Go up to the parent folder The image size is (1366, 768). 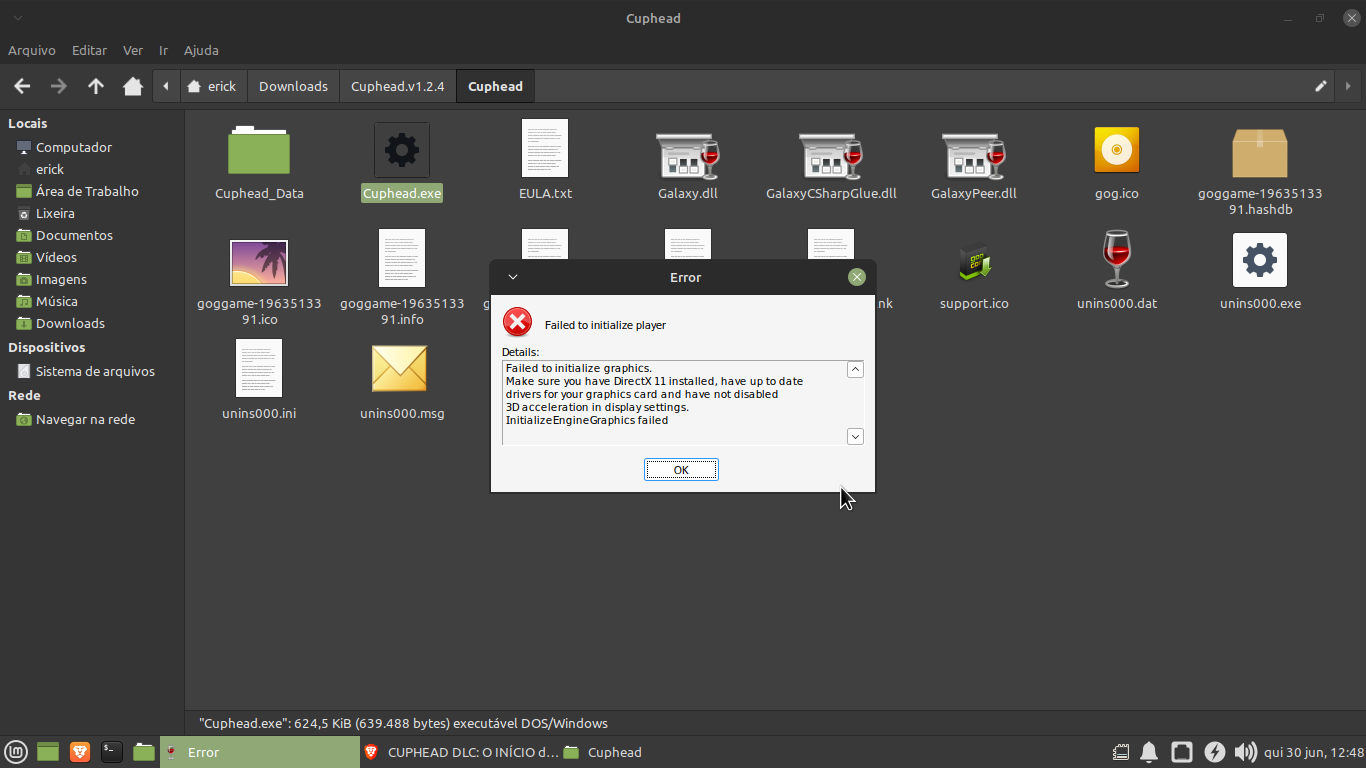[96, 86]
